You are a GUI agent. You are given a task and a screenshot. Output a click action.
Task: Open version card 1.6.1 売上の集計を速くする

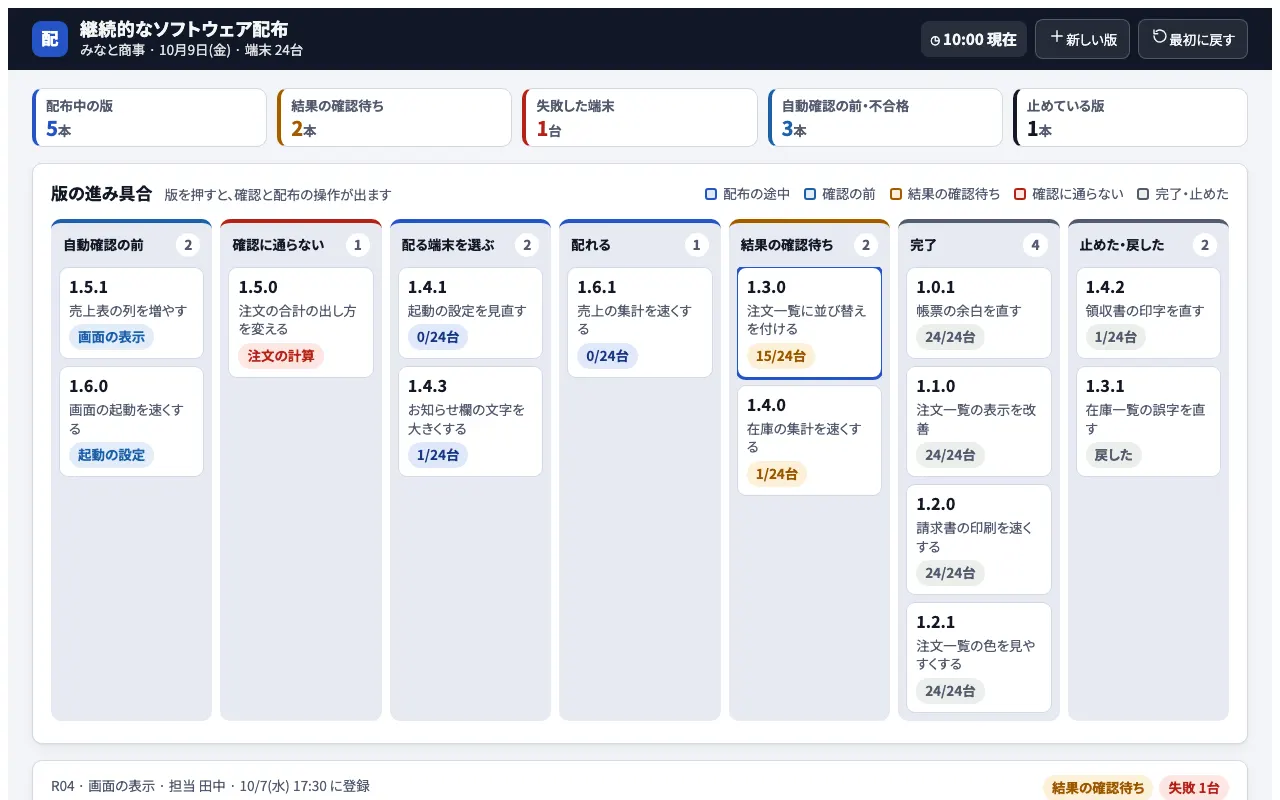click(x=640, y=322)
